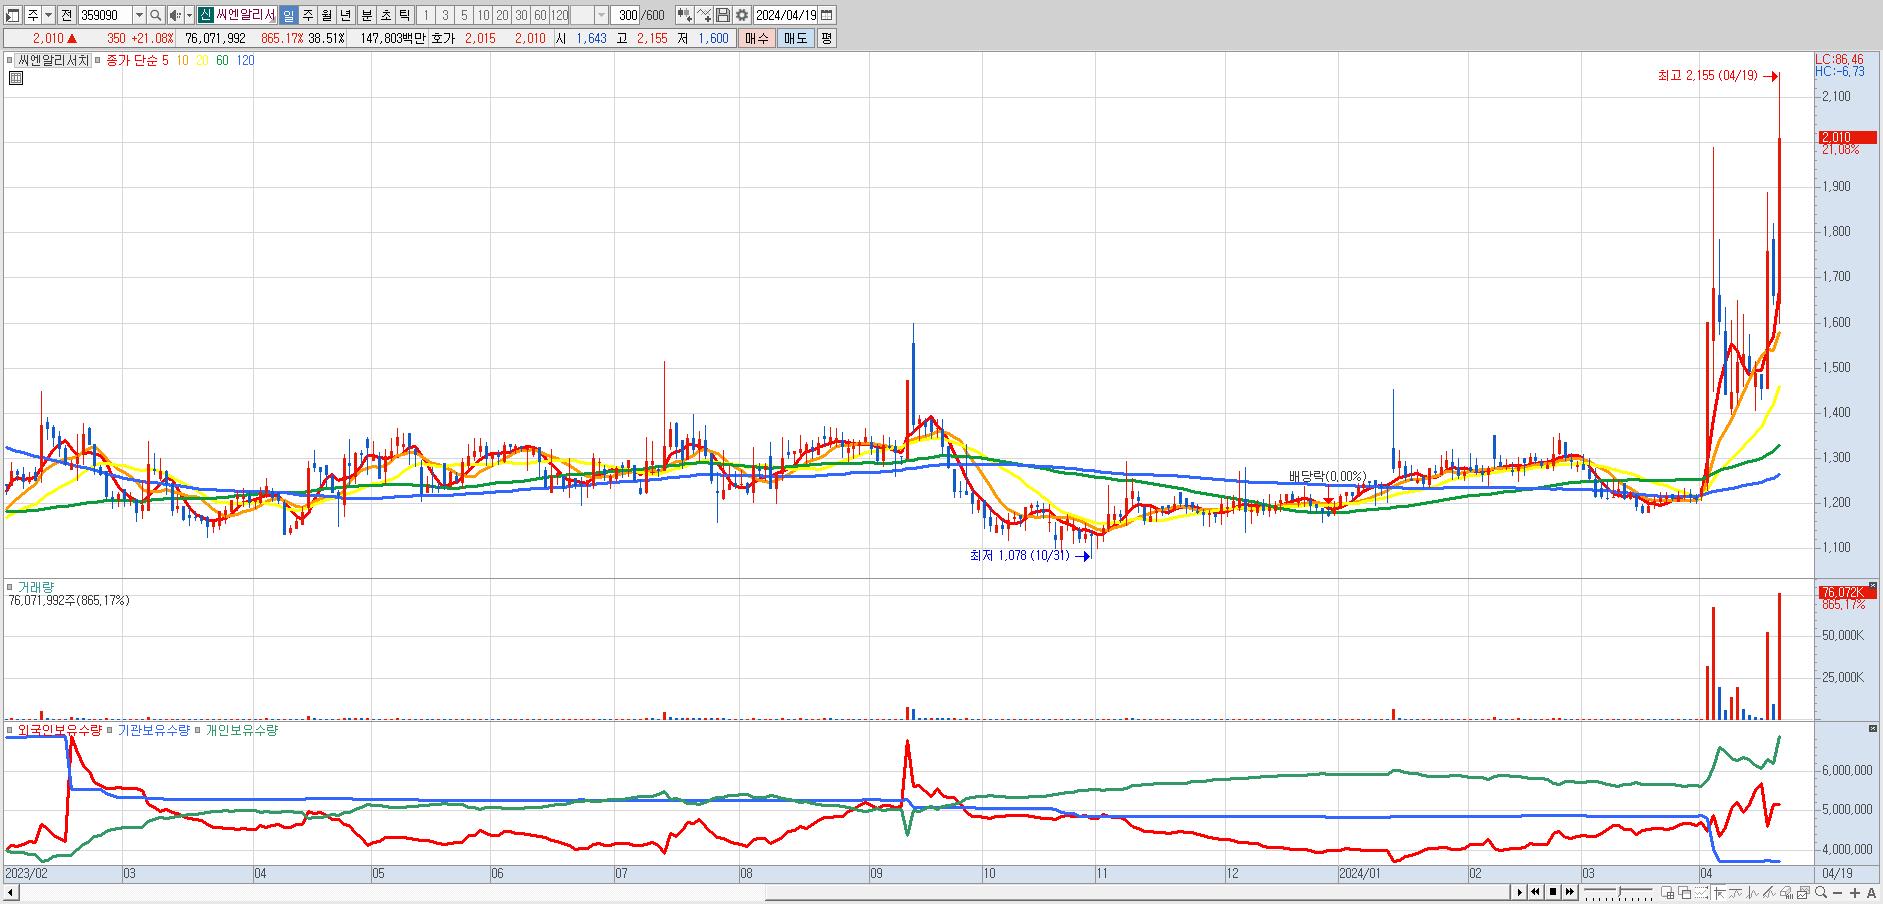Edit the bar count field 300
This screenshot has height=904, width=1883.
[626, 15]
